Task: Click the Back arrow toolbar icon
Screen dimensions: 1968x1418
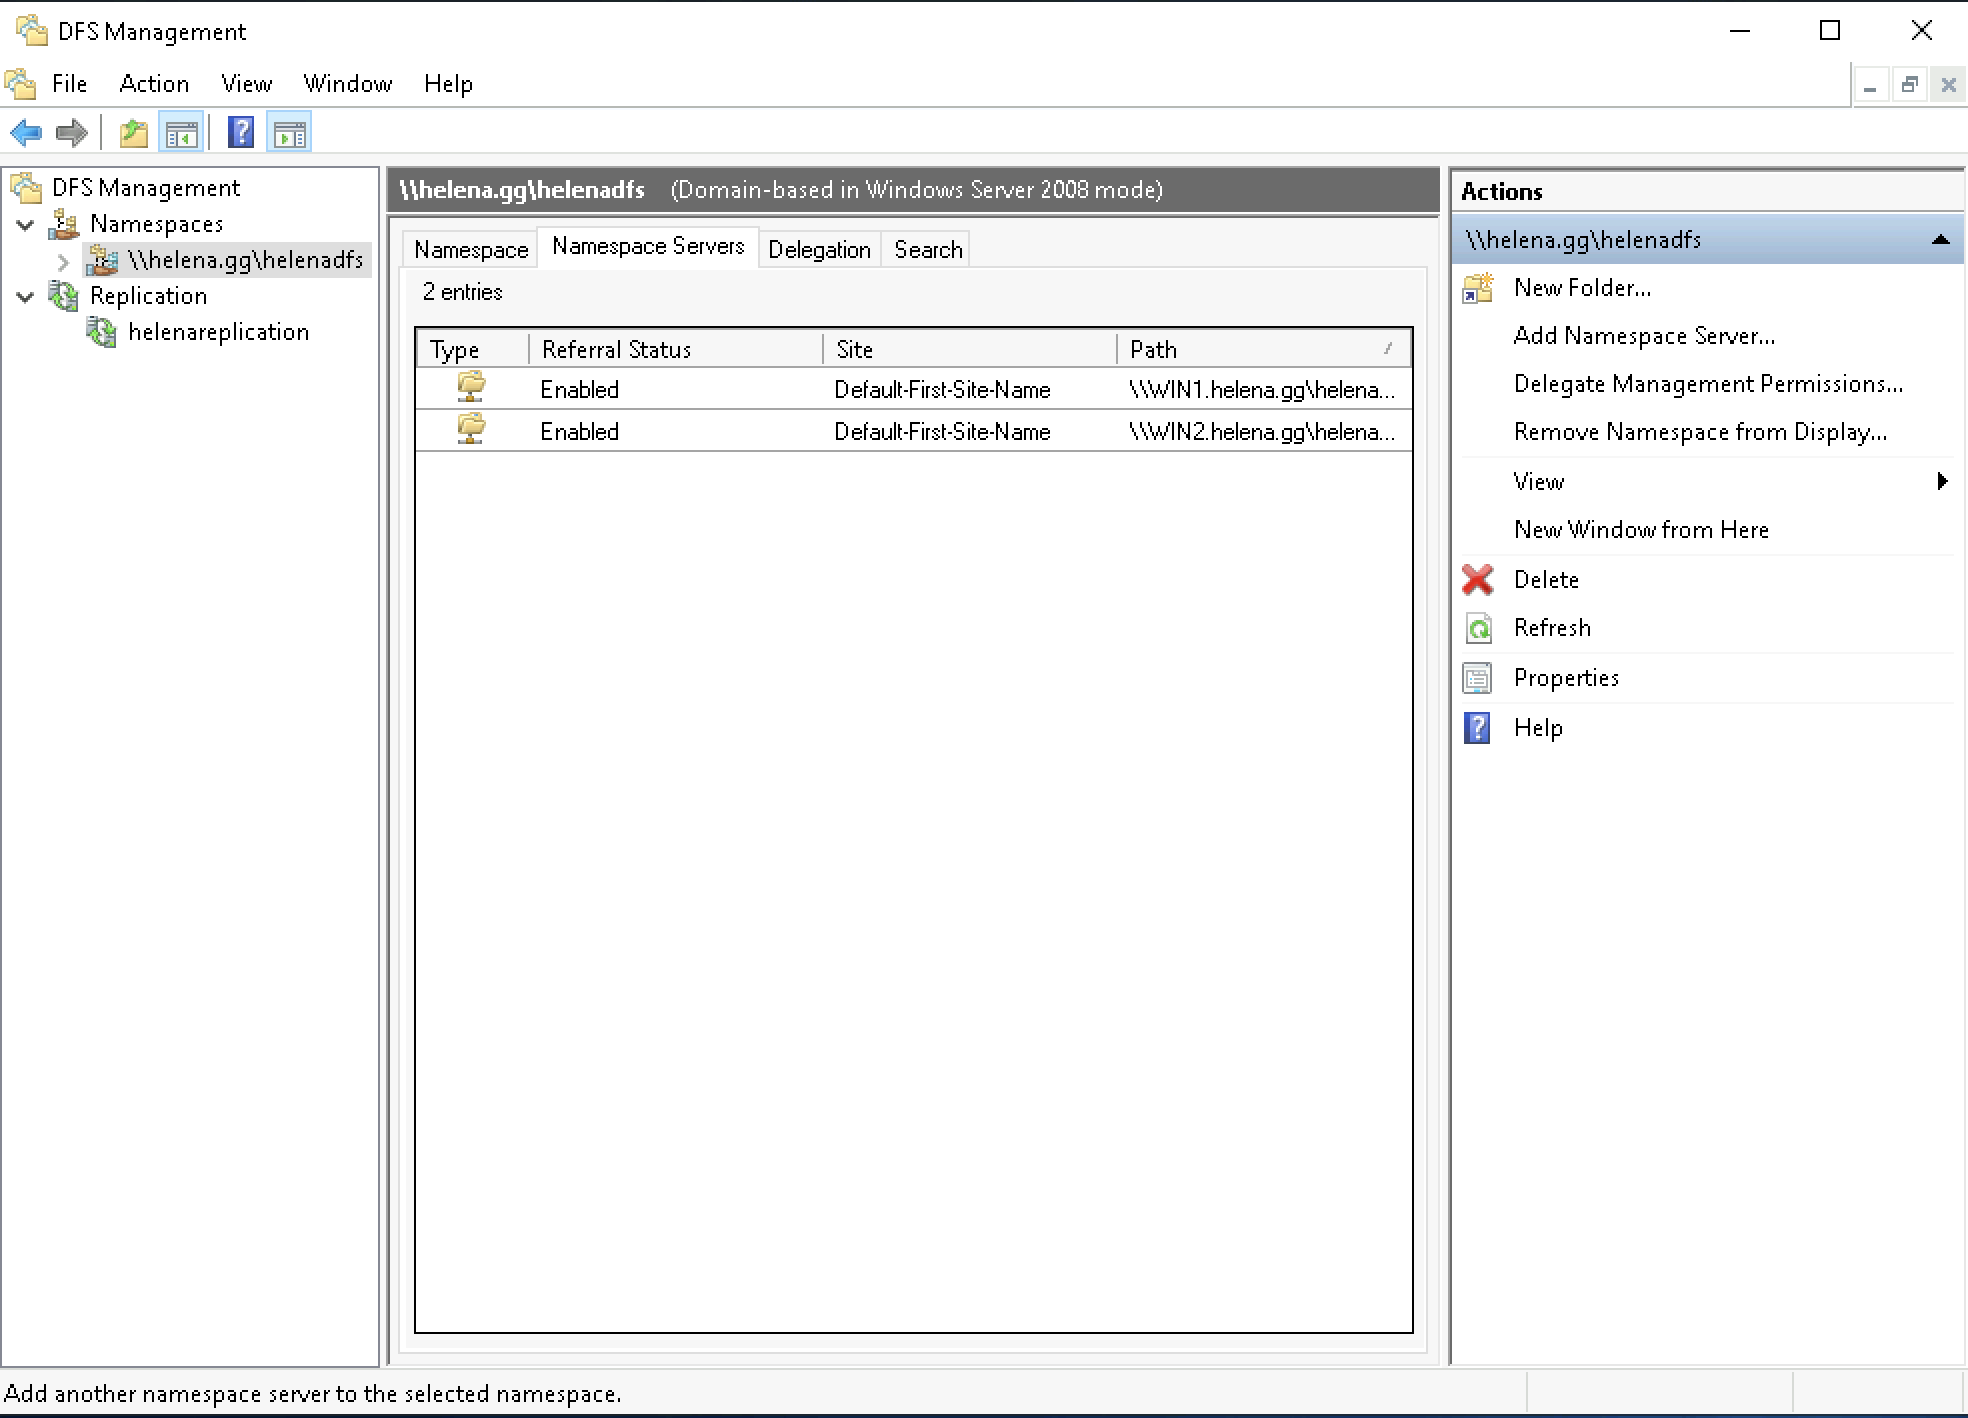Action: click(x=26, y=132)
